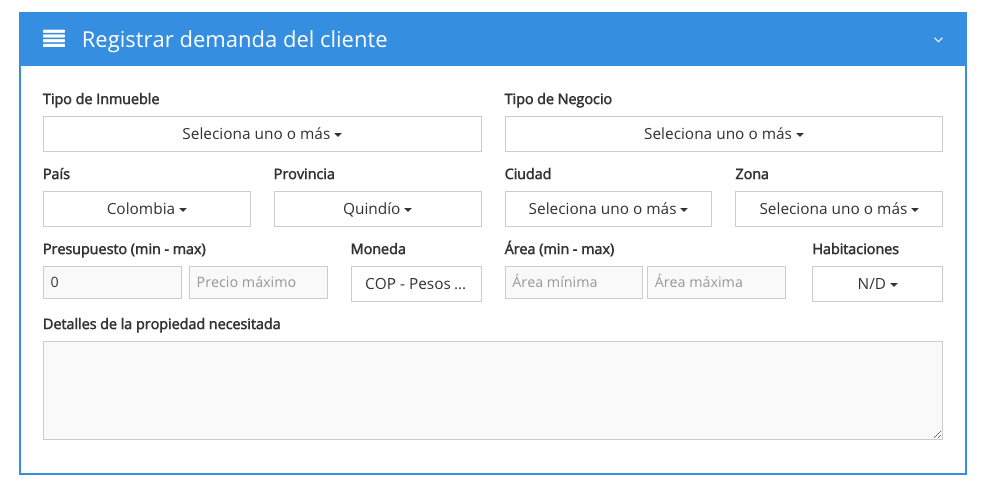Open the Tipo de Inmueble dropdown
The width and height of the screenshot is (993, 490).
coord(262,134)
